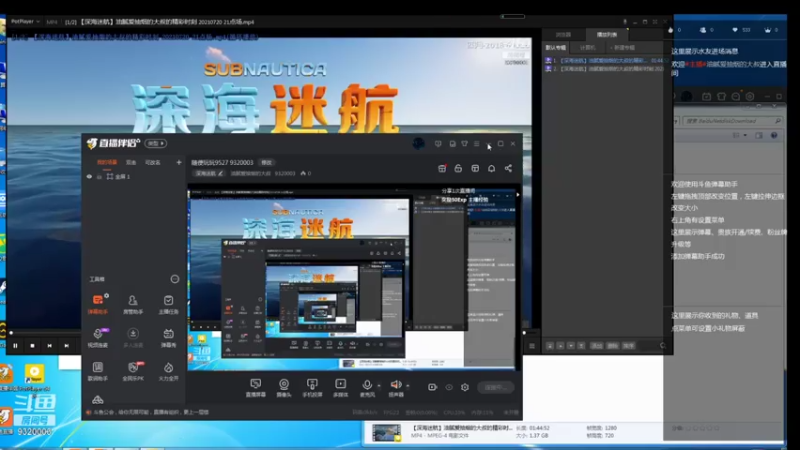
Task: Click the 深海迷航 category edit tag
Action: coord(209,173)
